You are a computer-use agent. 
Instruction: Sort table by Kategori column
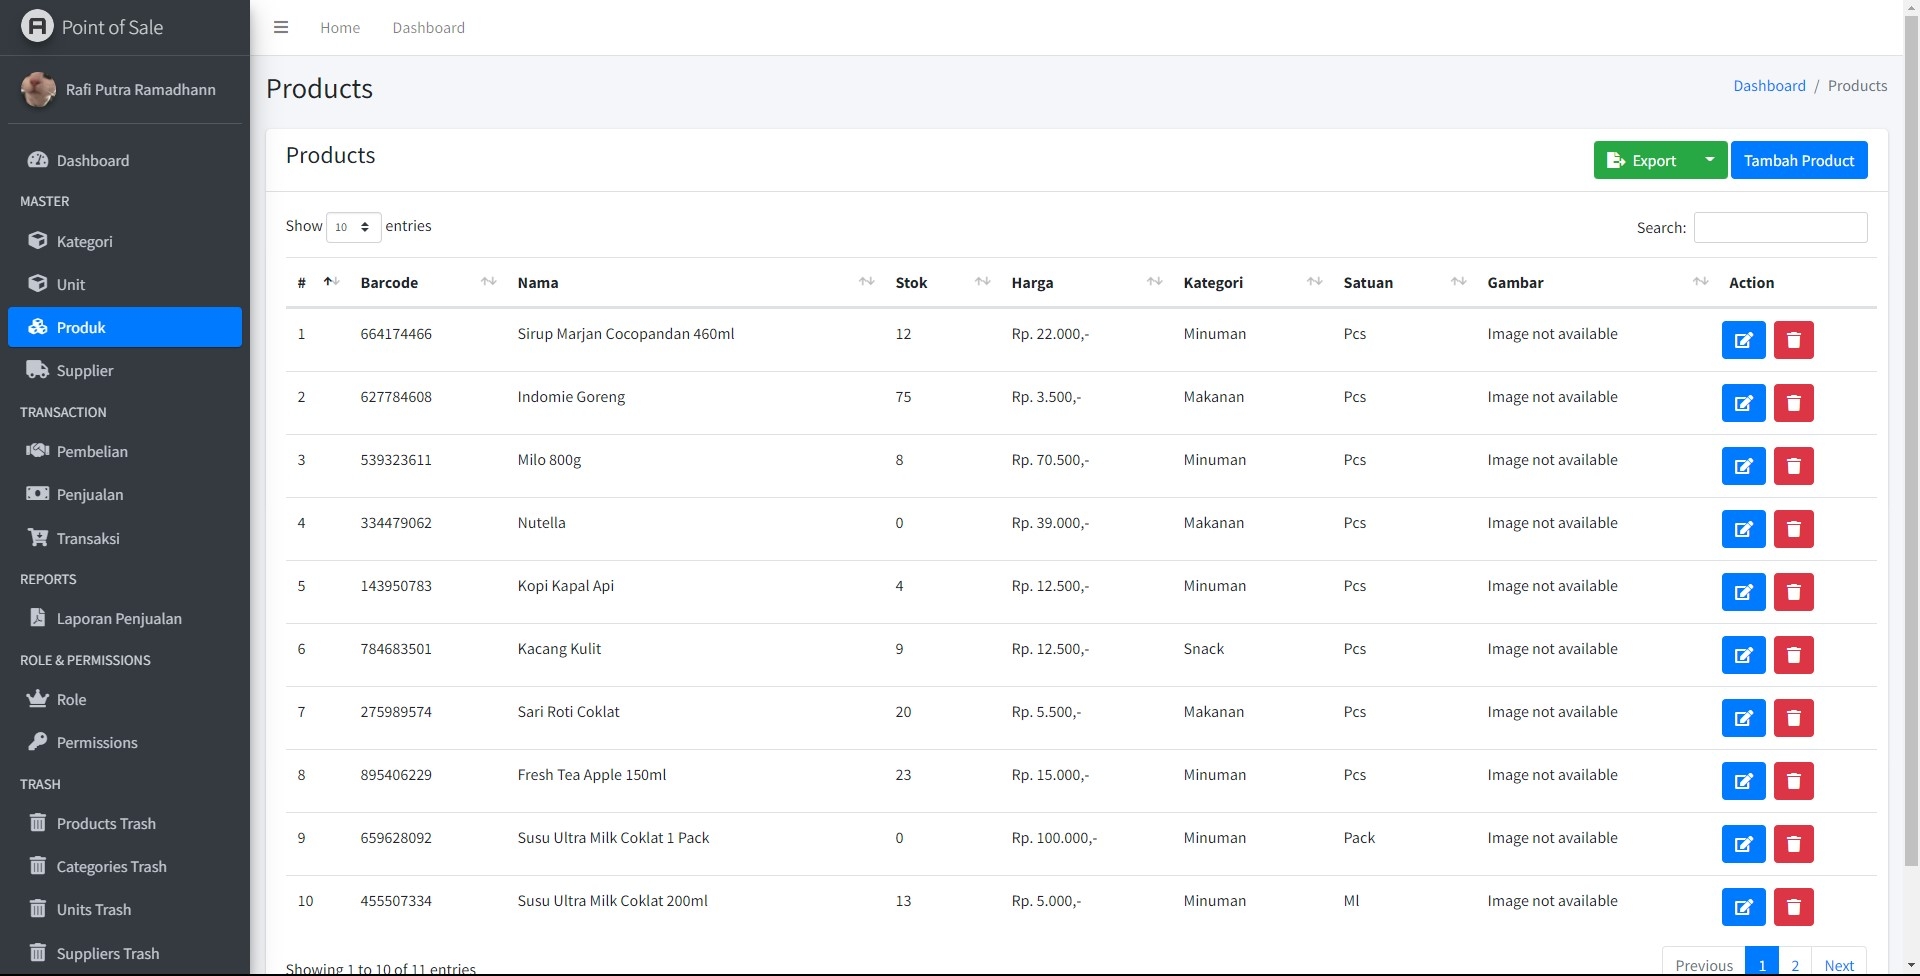(x=1252, y=282)
